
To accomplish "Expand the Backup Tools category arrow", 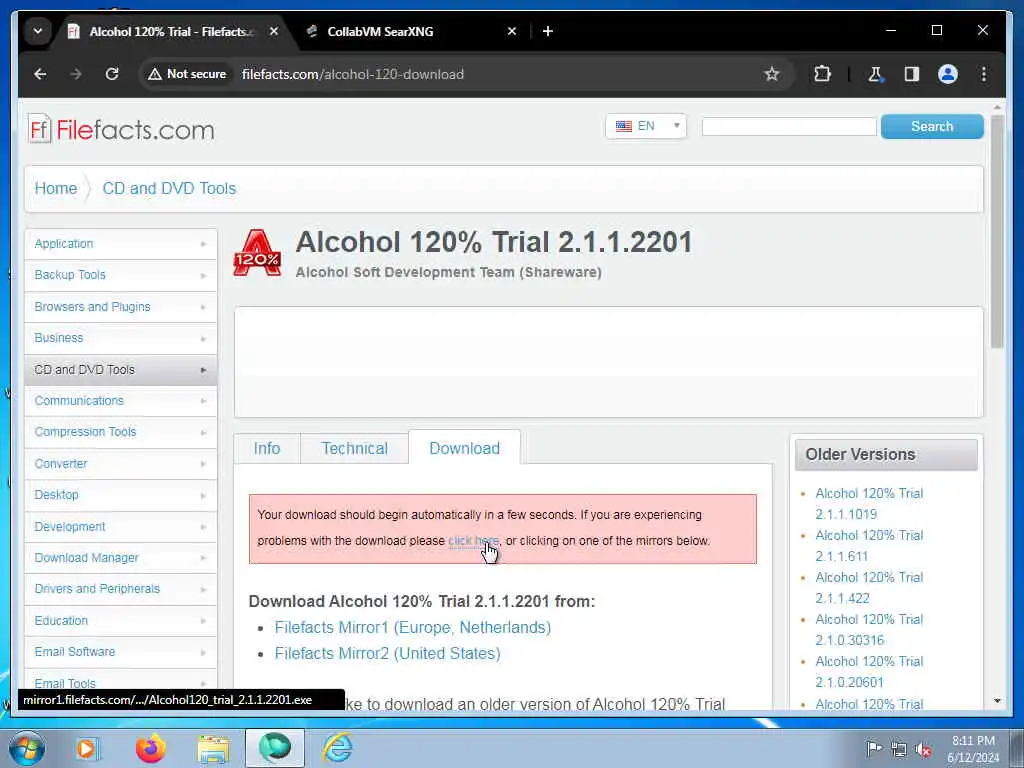I will point(203,276).
